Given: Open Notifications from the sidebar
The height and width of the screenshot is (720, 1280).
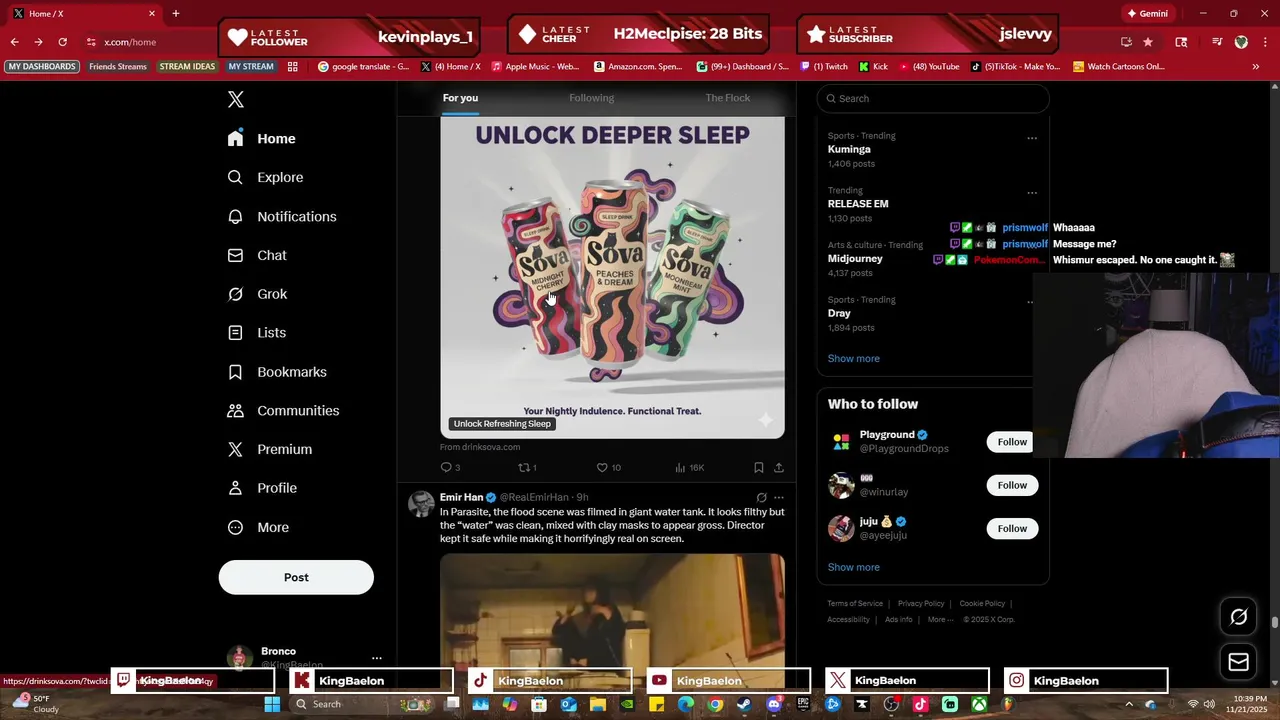Looking at the screenshot, I should tap(282, 216).
